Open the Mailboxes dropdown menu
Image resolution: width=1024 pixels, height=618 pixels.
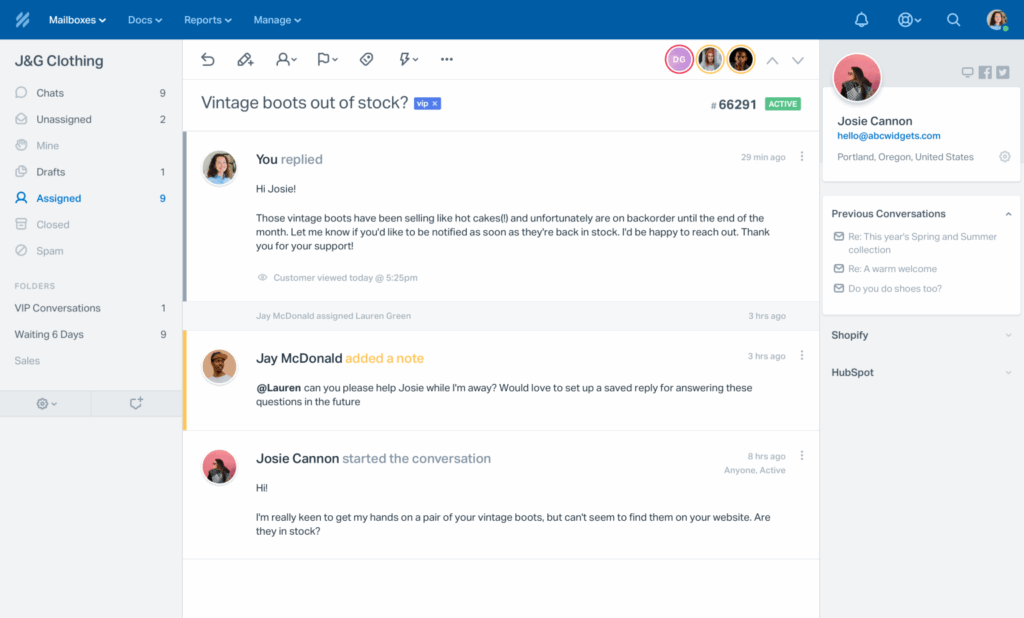pyautogui.click(x=77, y=20)
